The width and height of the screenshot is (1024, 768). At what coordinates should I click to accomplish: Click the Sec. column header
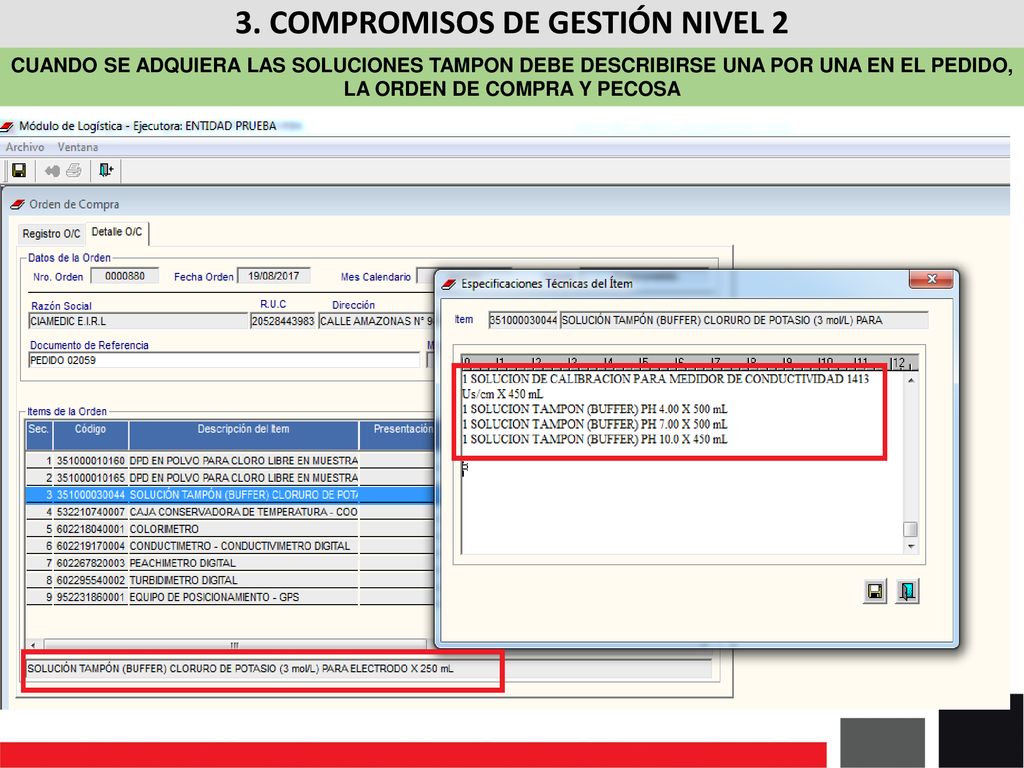39,435
